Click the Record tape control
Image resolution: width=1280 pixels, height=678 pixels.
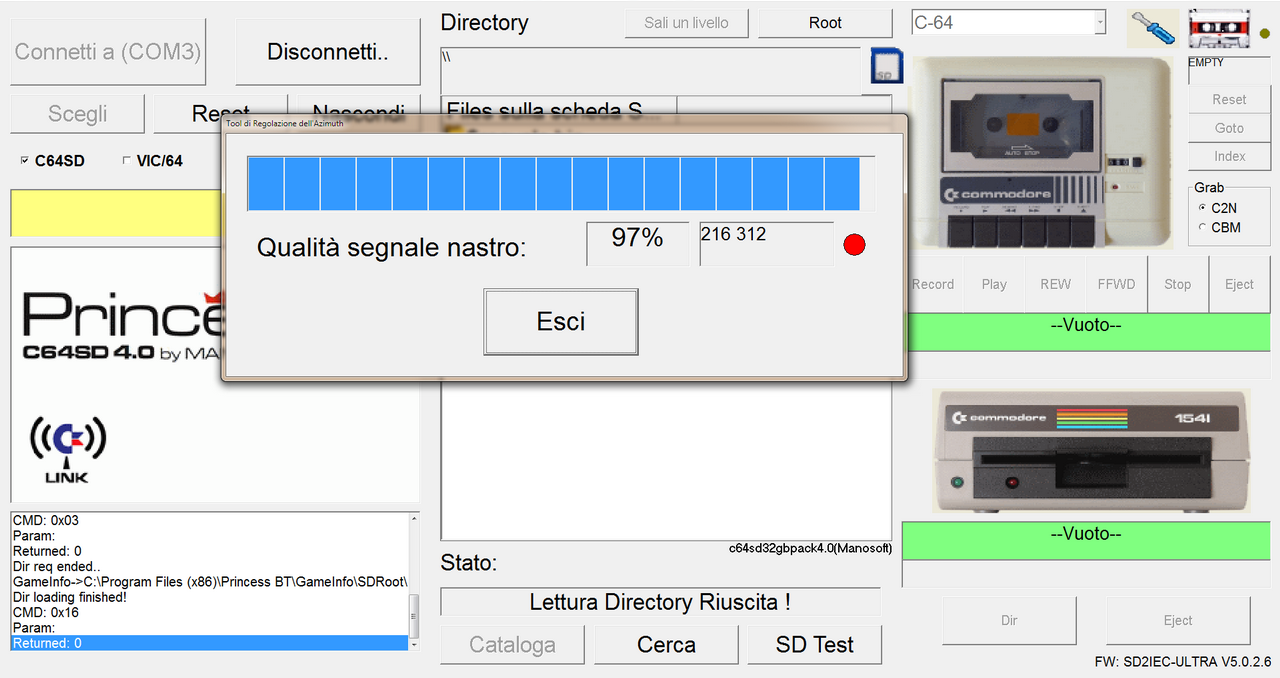coord(933,284)
